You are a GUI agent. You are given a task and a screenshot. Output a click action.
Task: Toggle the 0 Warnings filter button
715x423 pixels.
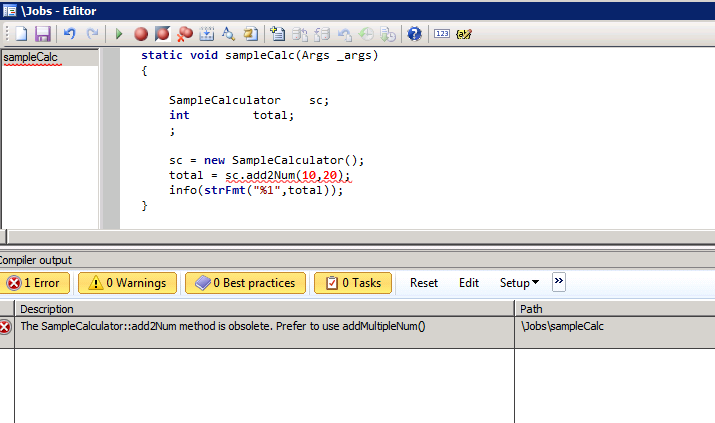tap(127, 283)
